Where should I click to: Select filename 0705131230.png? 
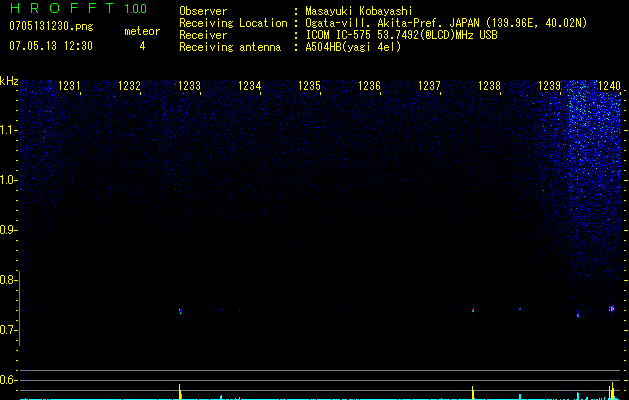coord(51,26)
